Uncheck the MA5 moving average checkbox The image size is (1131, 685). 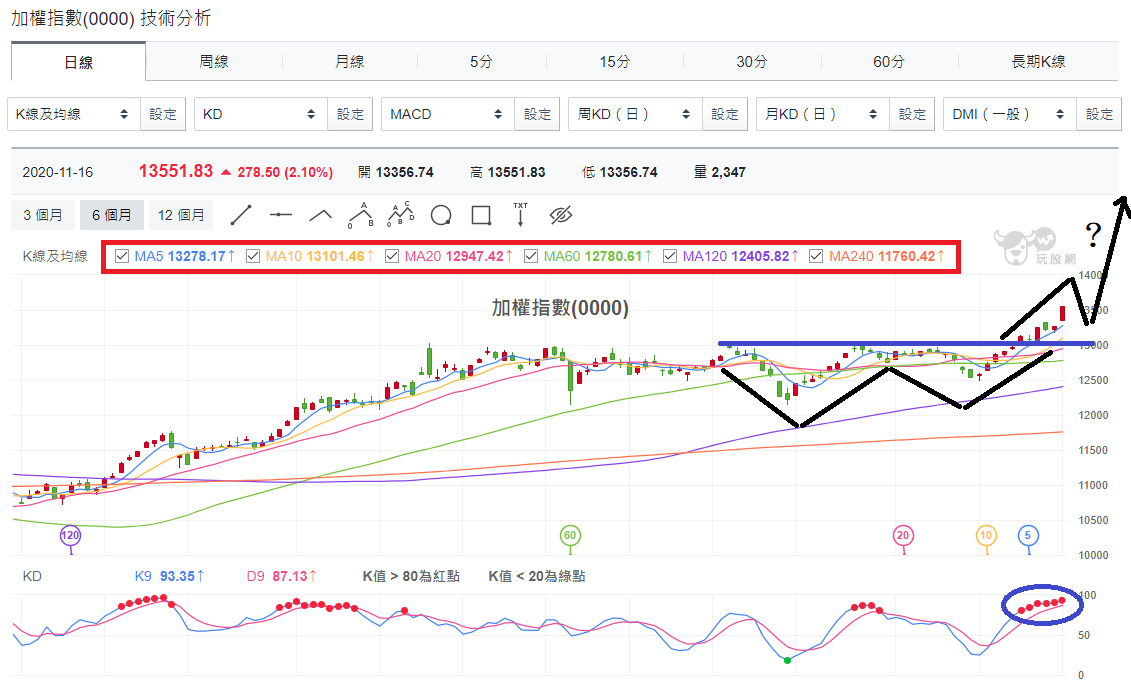122,256
